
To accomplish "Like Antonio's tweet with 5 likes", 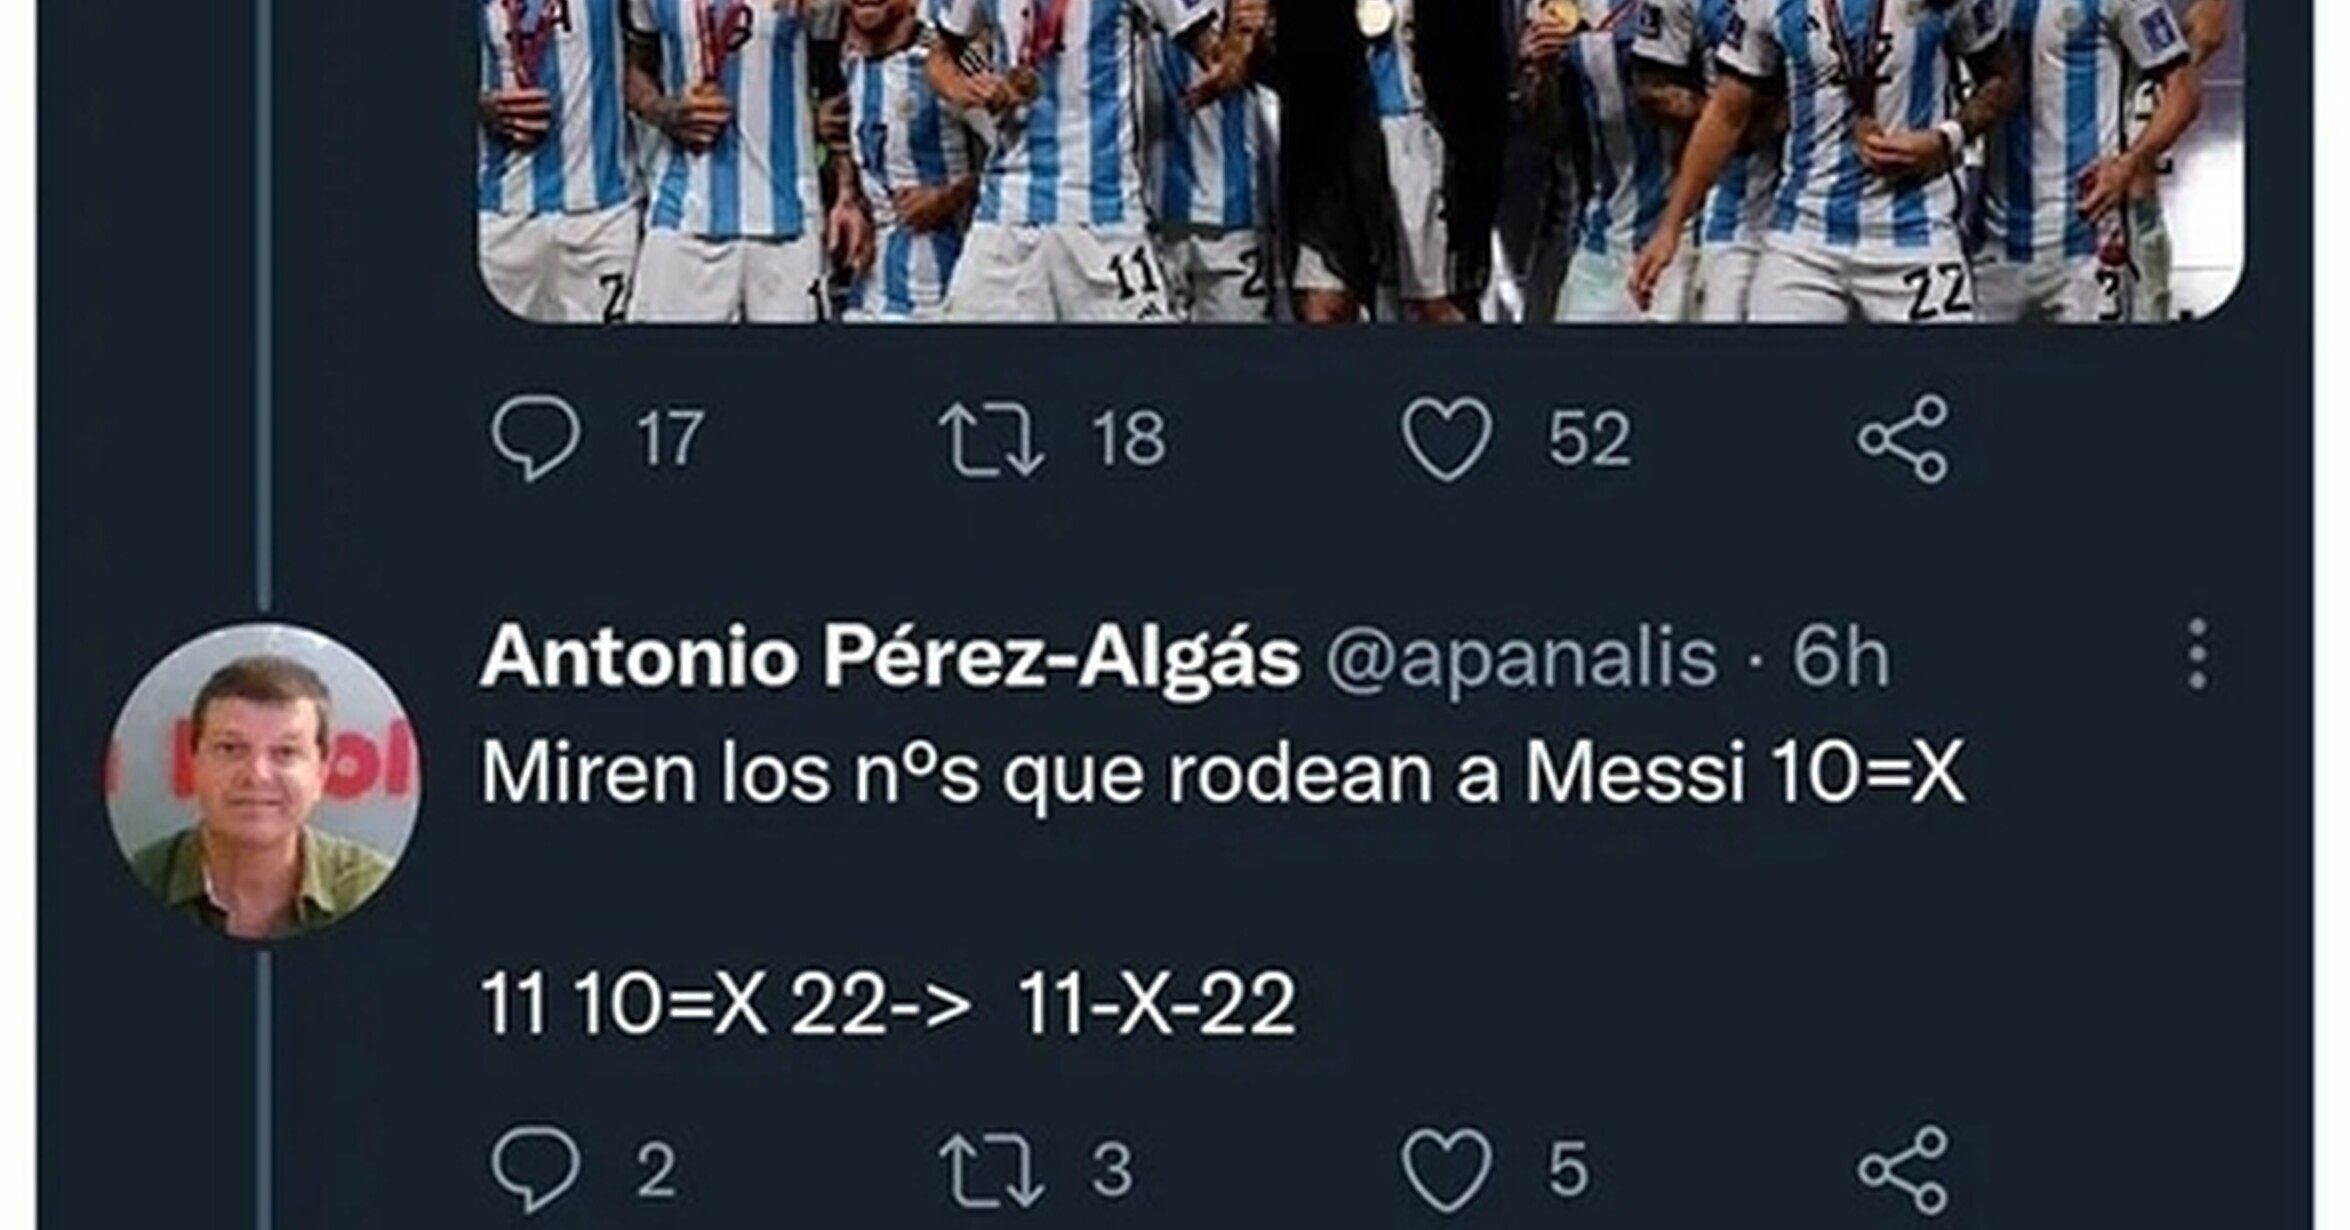I will pos(1447,1168).
